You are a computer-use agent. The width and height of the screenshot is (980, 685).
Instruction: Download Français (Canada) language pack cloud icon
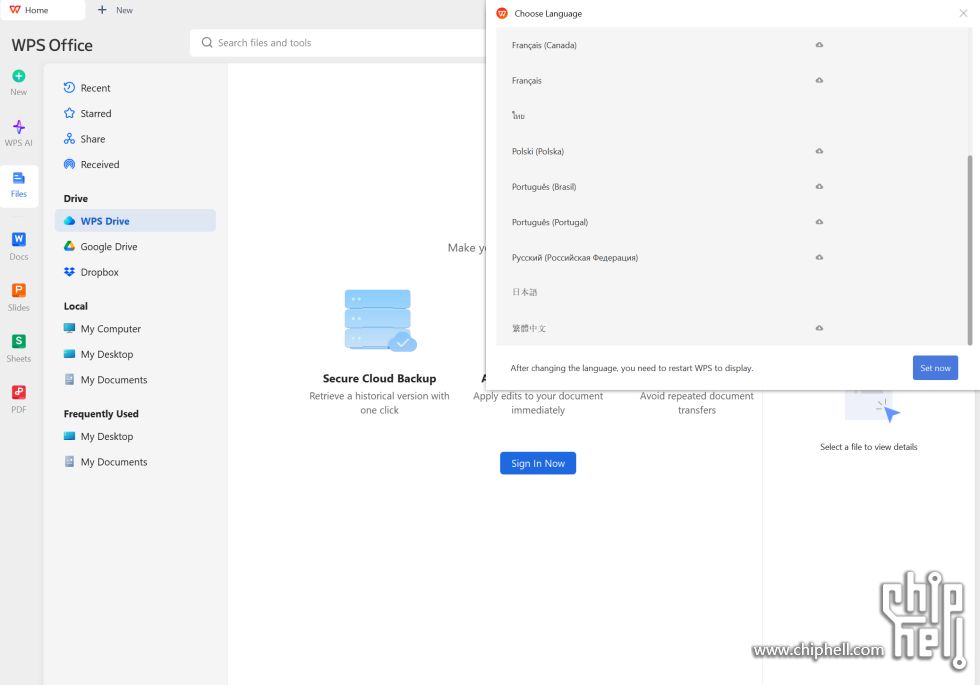(819, 45)
